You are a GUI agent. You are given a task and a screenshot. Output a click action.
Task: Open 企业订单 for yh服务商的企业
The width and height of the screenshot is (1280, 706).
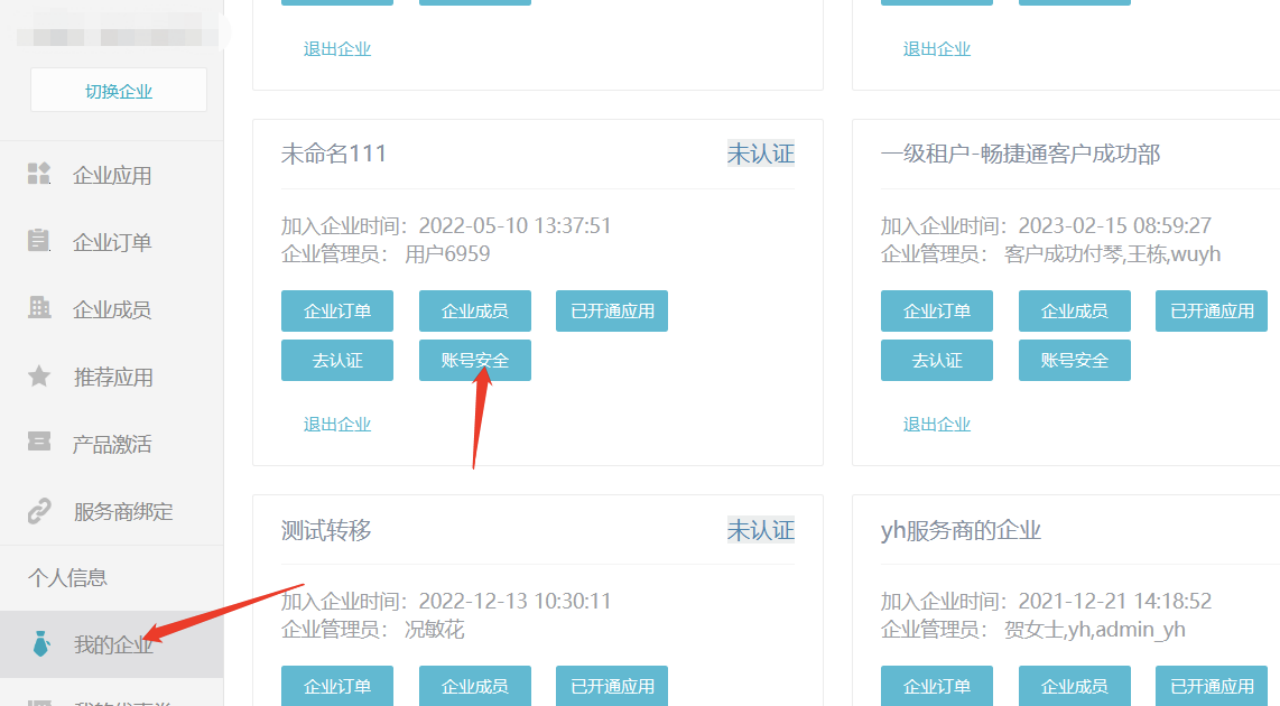(x=937, y=686)
